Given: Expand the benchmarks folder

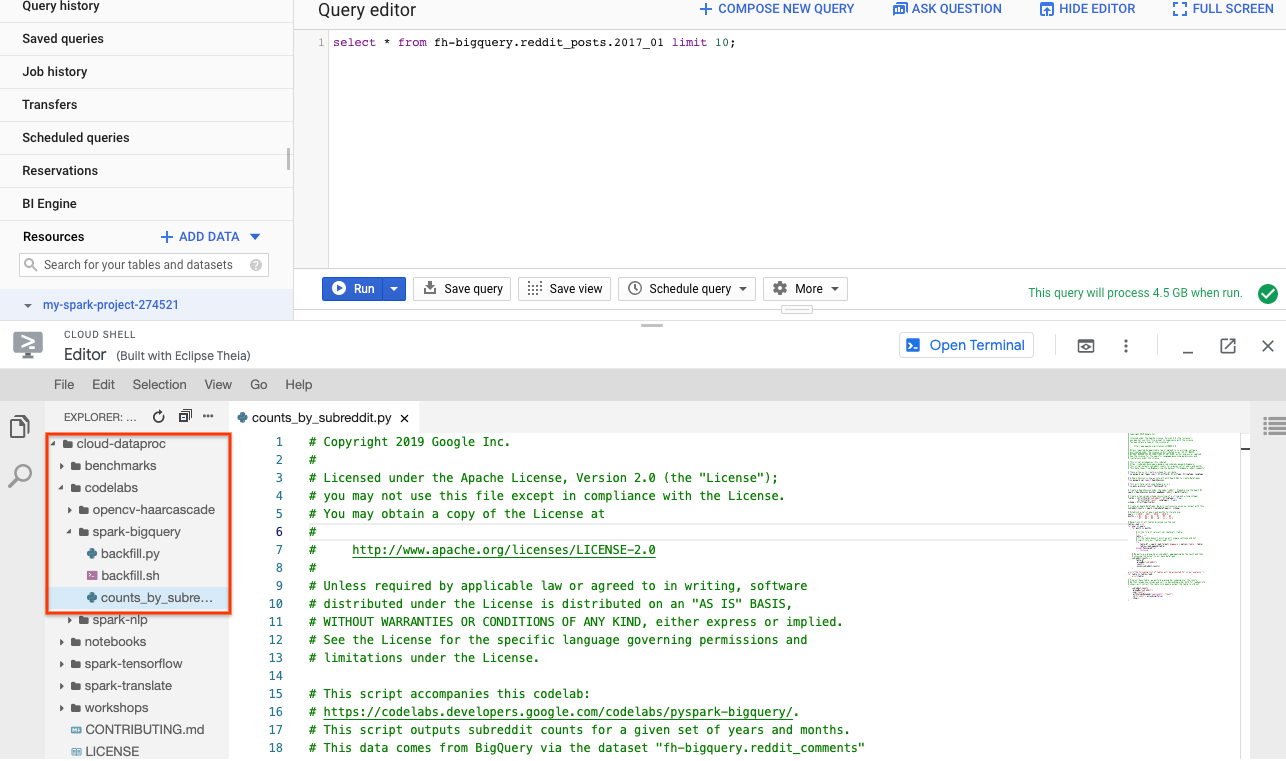Looking at the screenshot, I should (x=62, y=466).
